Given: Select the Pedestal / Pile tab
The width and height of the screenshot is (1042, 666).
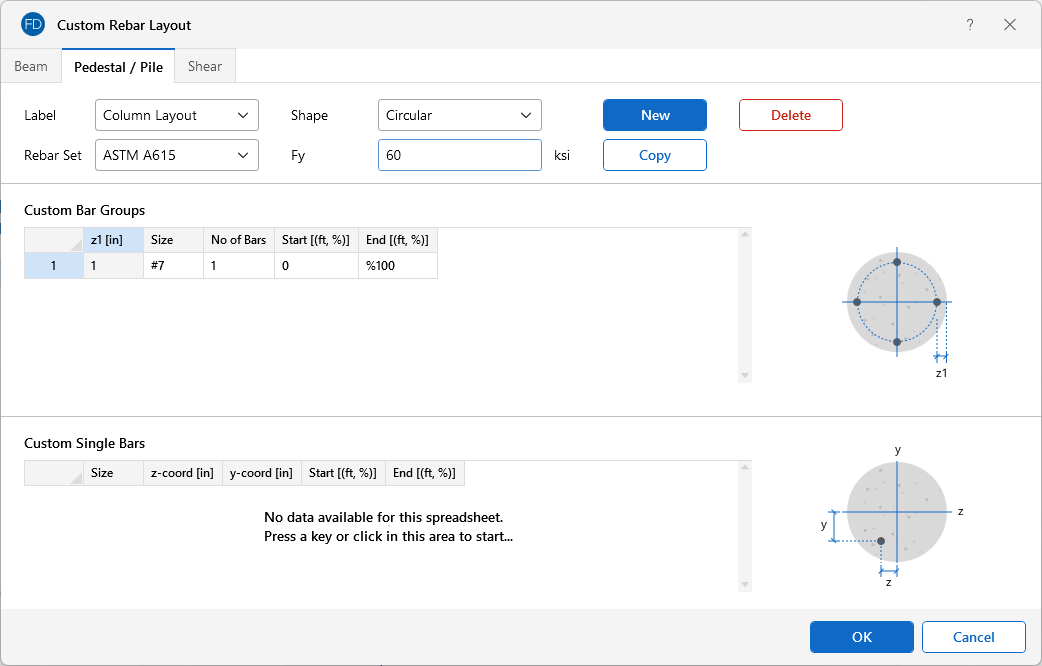Looking at the screenshot, I should pos(118,67).
